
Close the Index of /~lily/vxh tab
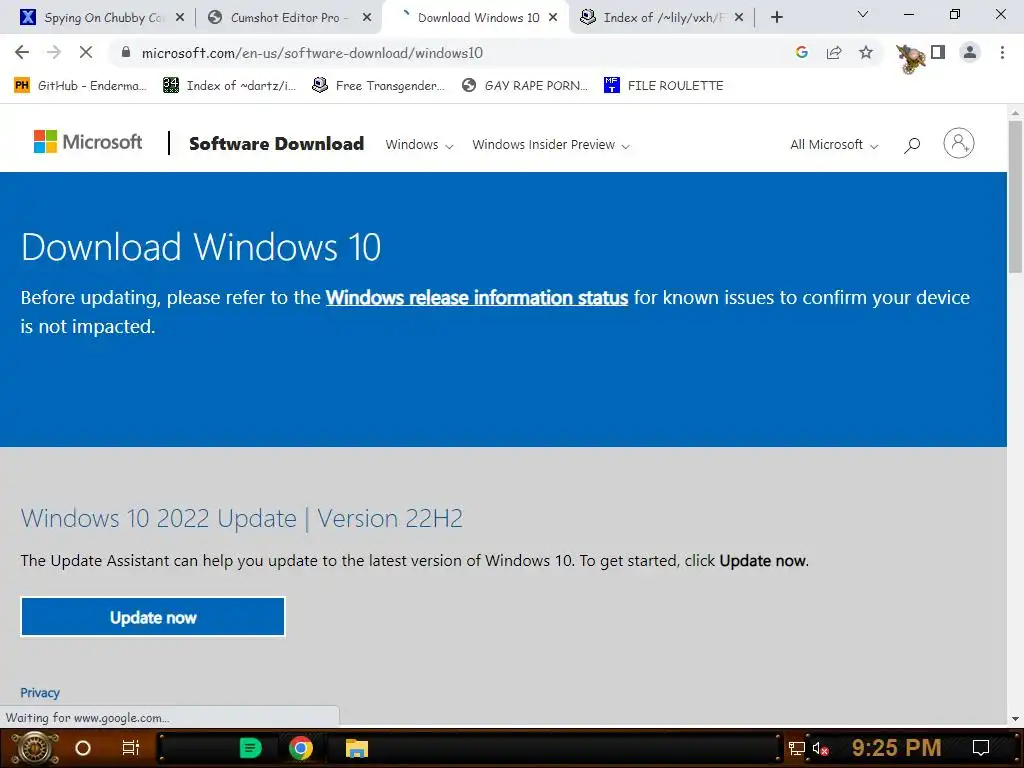coord(739,18)
